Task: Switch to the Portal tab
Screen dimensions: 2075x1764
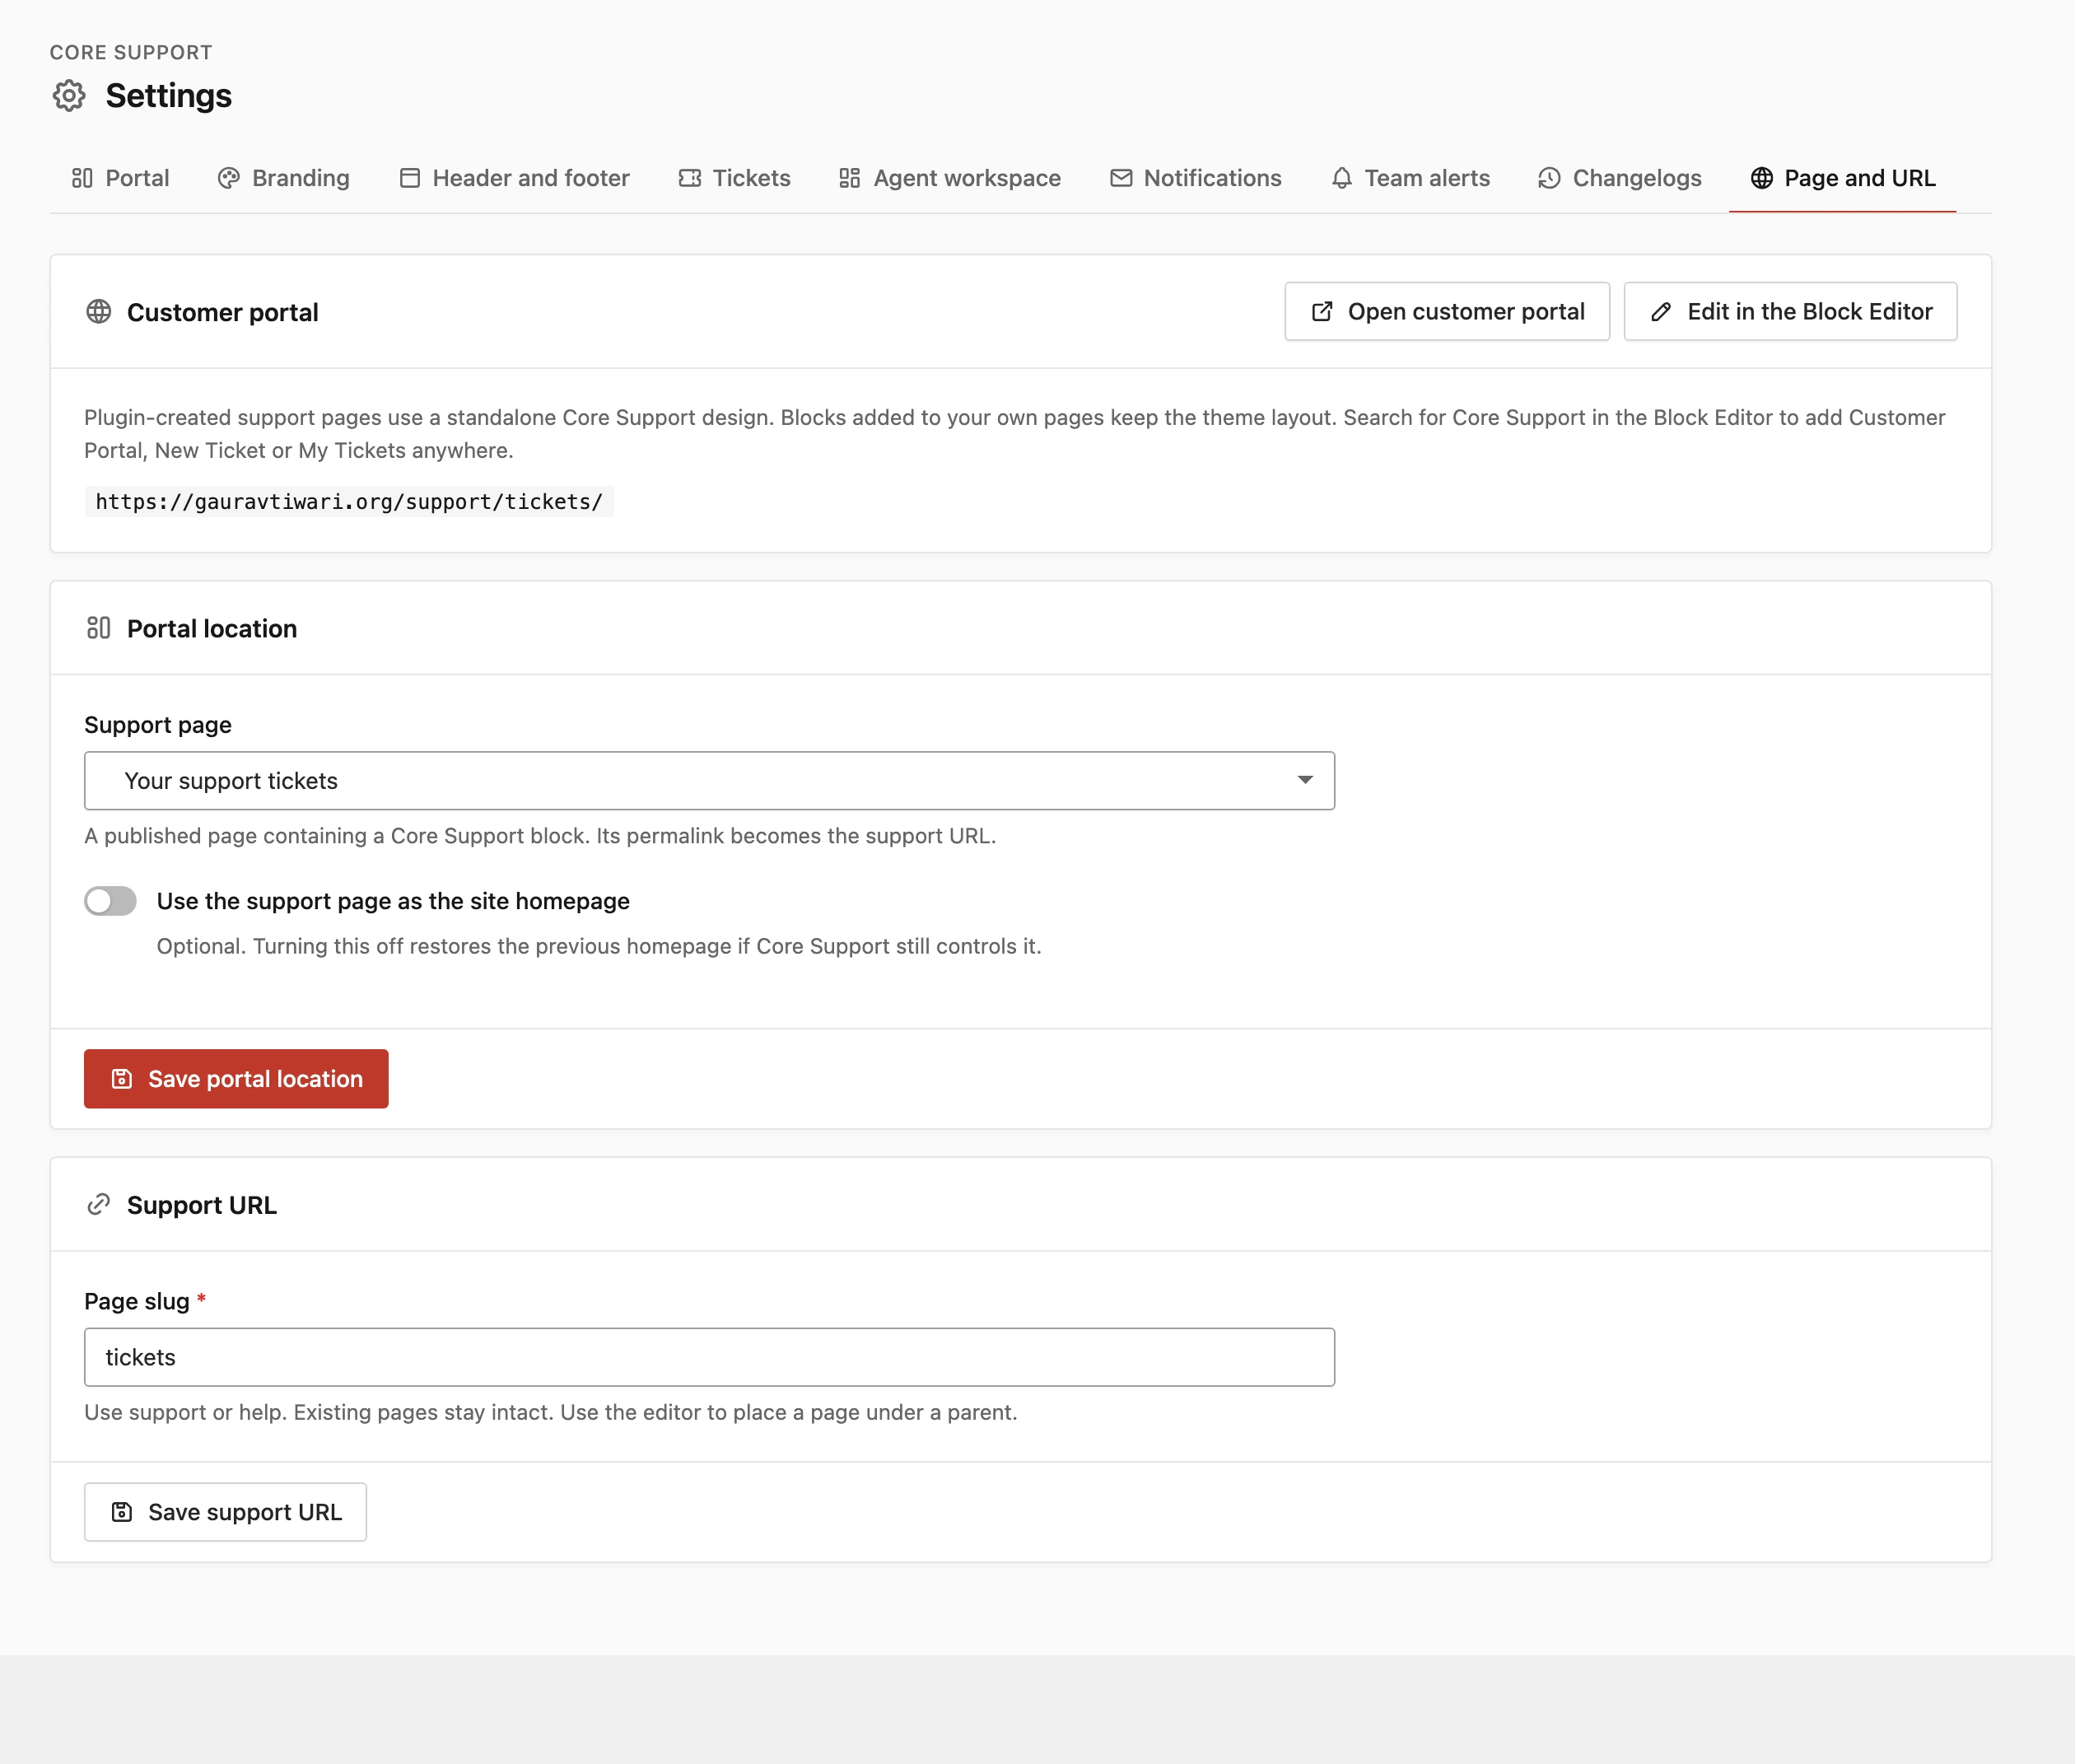Action: [x=120, y=178]
